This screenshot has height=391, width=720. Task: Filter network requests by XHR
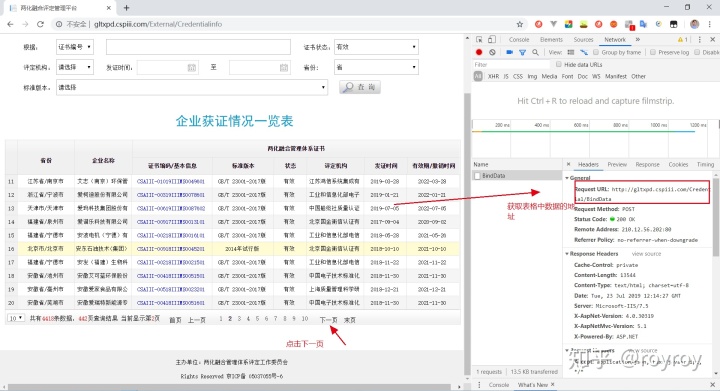(x=493, y=77)
